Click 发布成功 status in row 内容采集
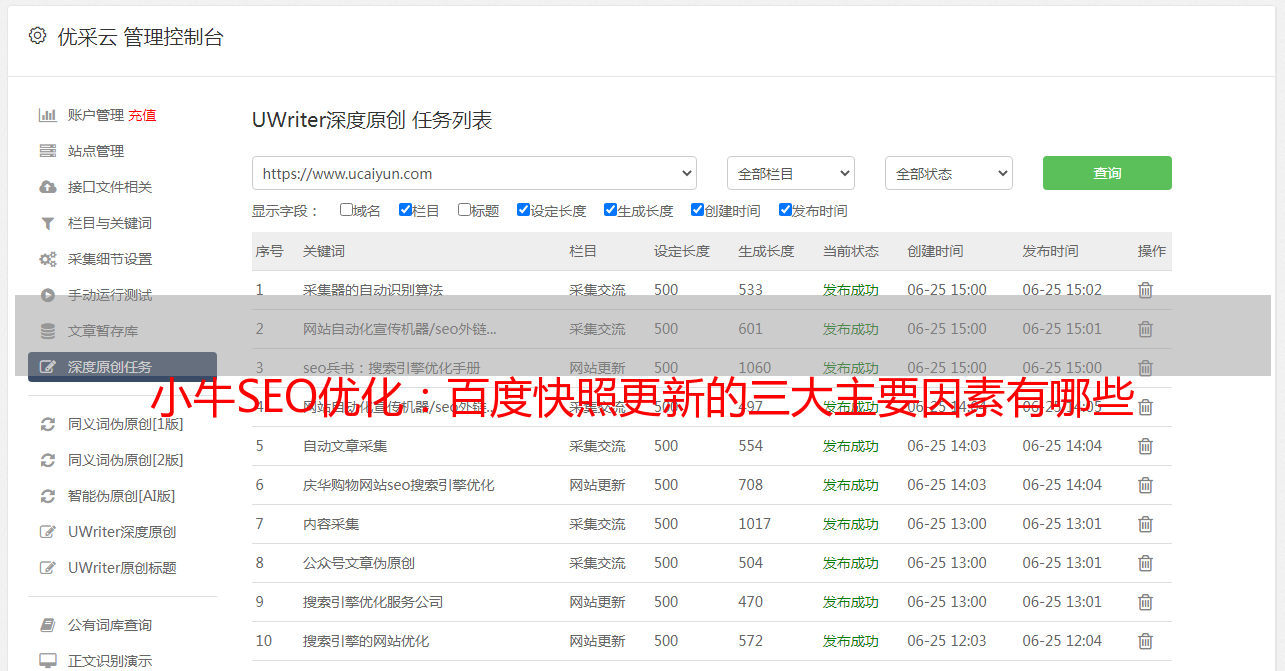Screen dimensions: 1285x671 (851, 524)
